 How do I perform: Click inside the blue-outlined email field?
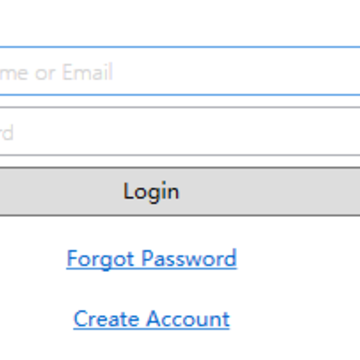pyautogui.click(x=180, y=71)
